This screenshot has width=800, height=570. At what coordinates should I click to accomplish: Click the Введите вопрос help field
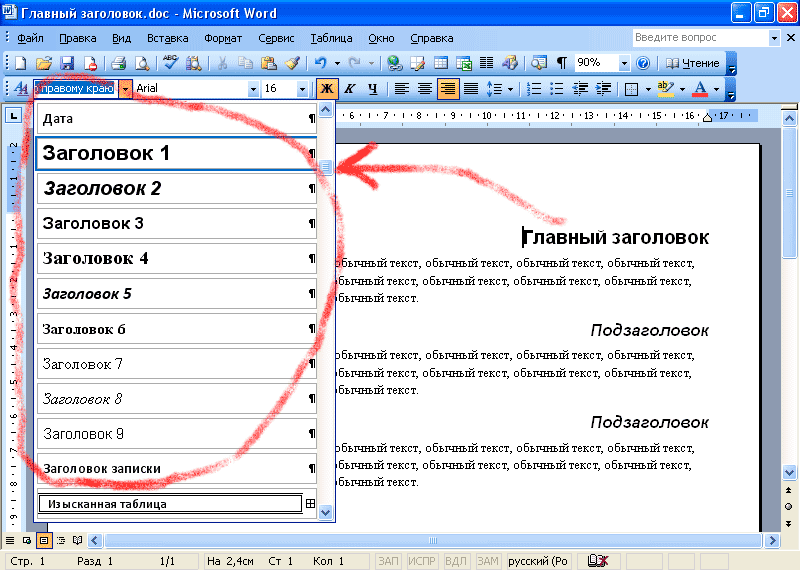pos(698,38)
